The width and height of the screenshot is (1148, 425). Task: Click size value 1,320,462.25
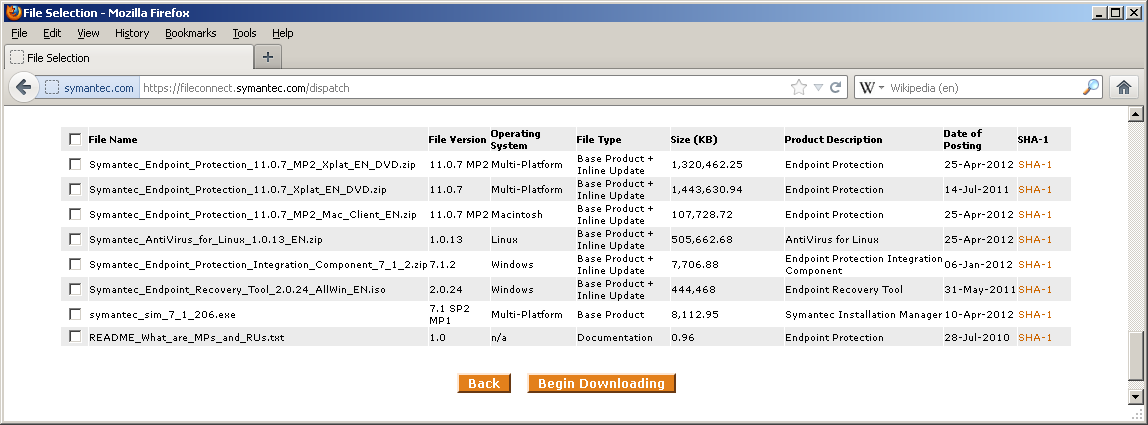707,165
